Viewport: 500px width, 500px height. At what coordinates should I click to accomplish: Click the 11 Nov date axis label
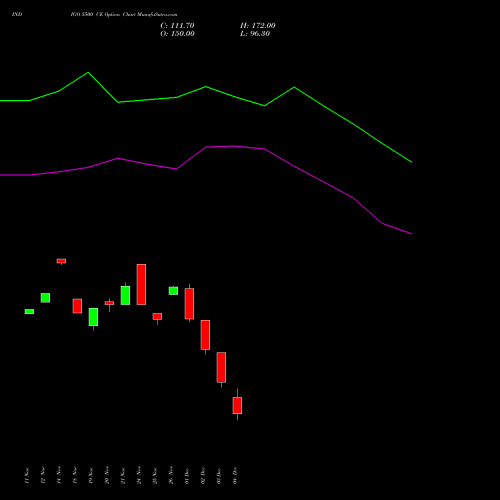(x=27, y=475)
